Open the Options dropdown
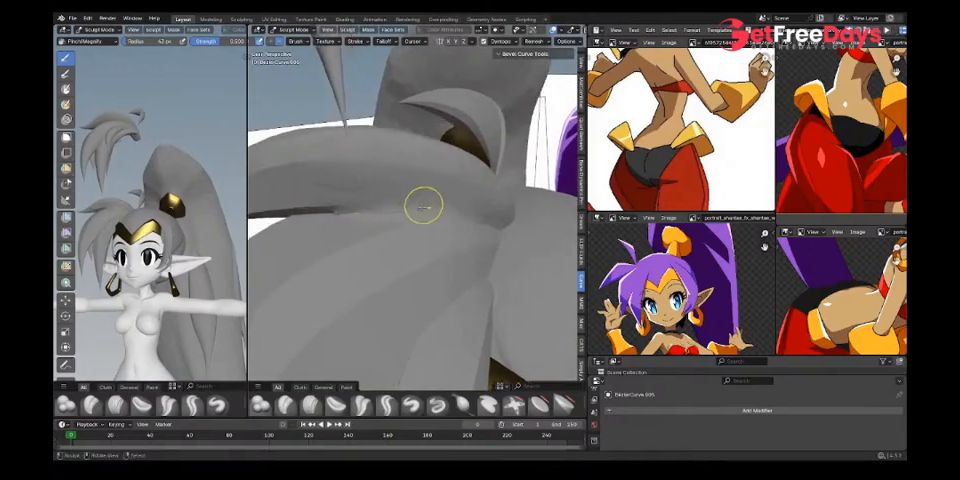Image resolution: width=960 pixels, height=480 pixels. (x=568, y=42)
